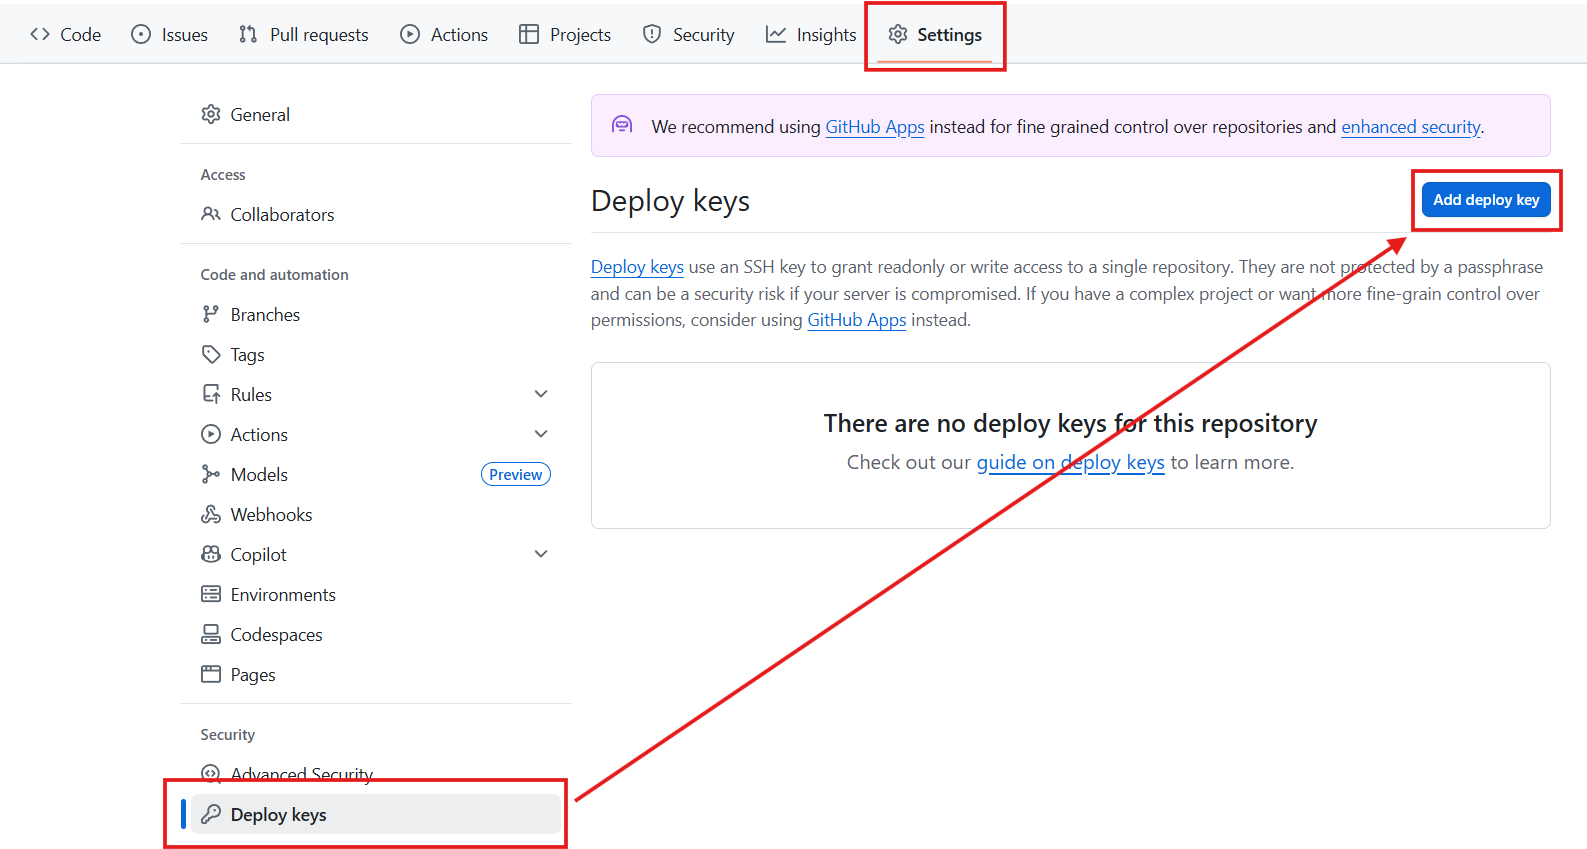
Task: Expand the Copilot submenu chevron
Action: coord(541,554)
